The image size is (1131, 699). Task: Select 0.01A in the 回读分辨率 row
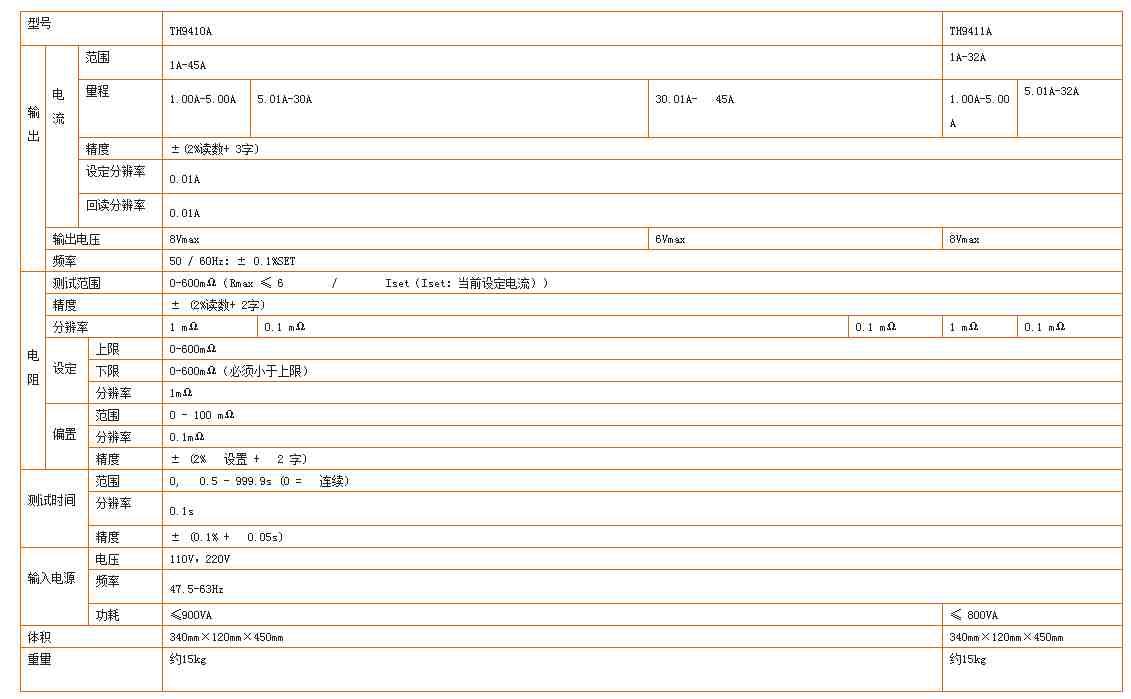(185, 213)
